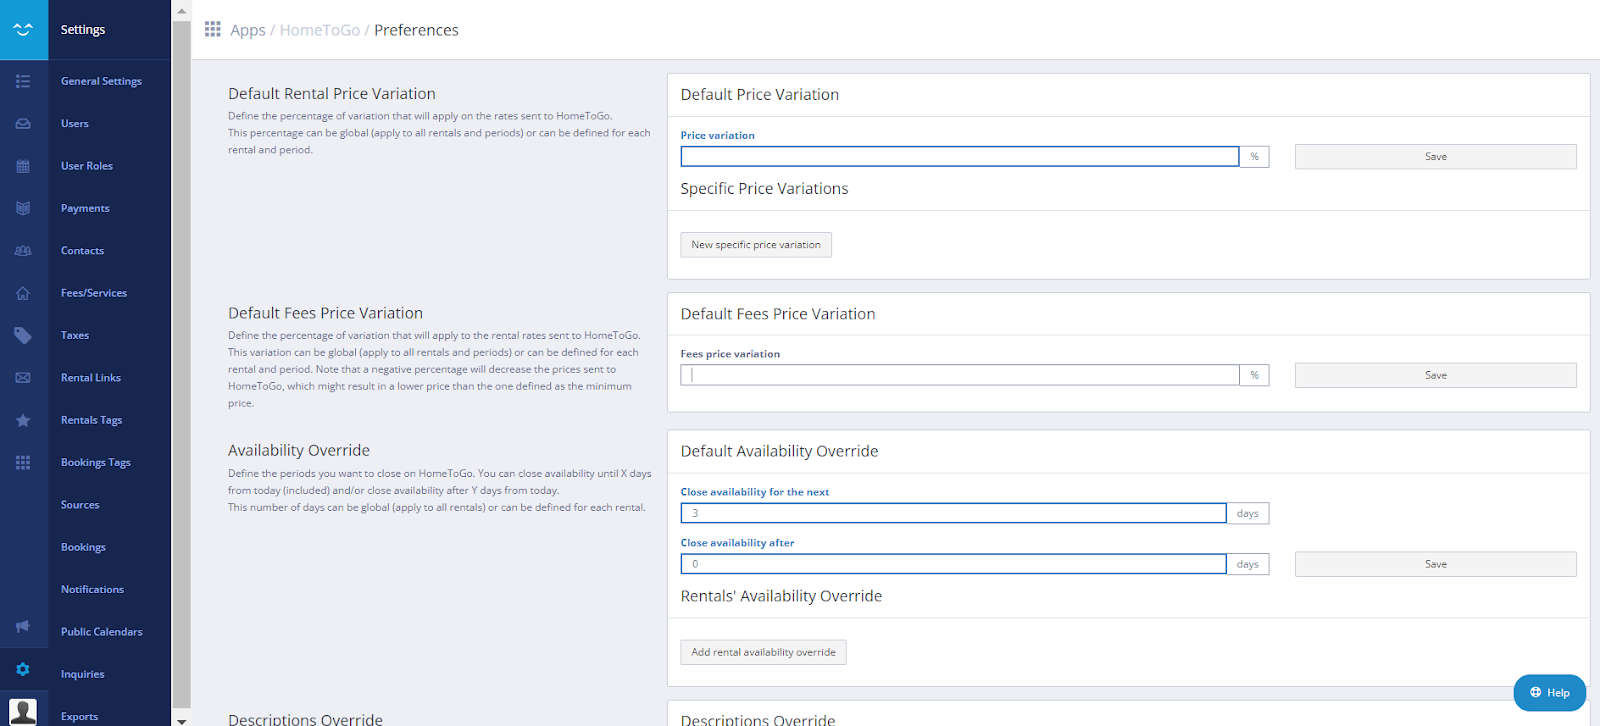Screen dimensions: 1600x726
Task: Focus the Close availability after field
Action: tap(953, 564)
